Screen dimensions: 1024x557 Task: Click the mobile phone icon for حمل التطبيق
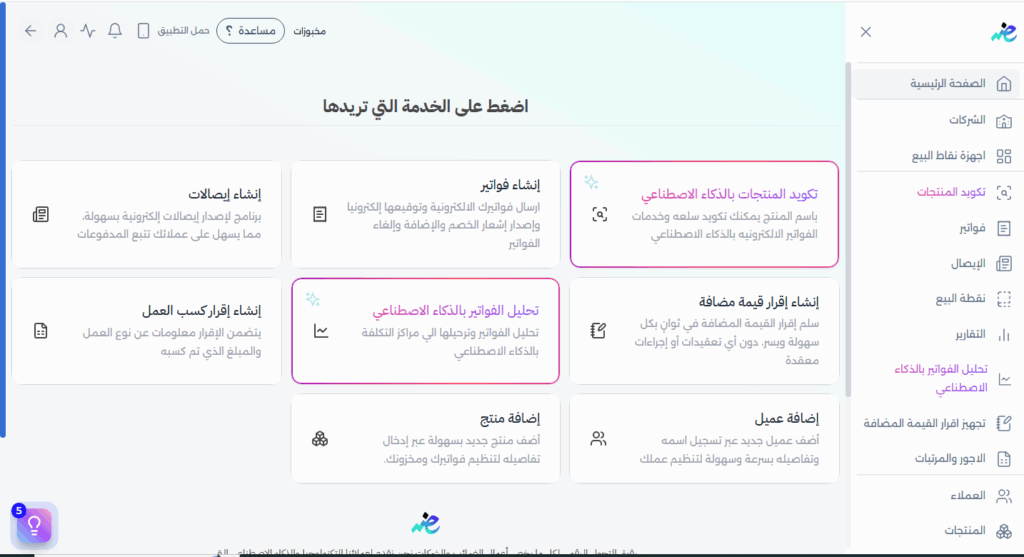click(x=144, y=31)
